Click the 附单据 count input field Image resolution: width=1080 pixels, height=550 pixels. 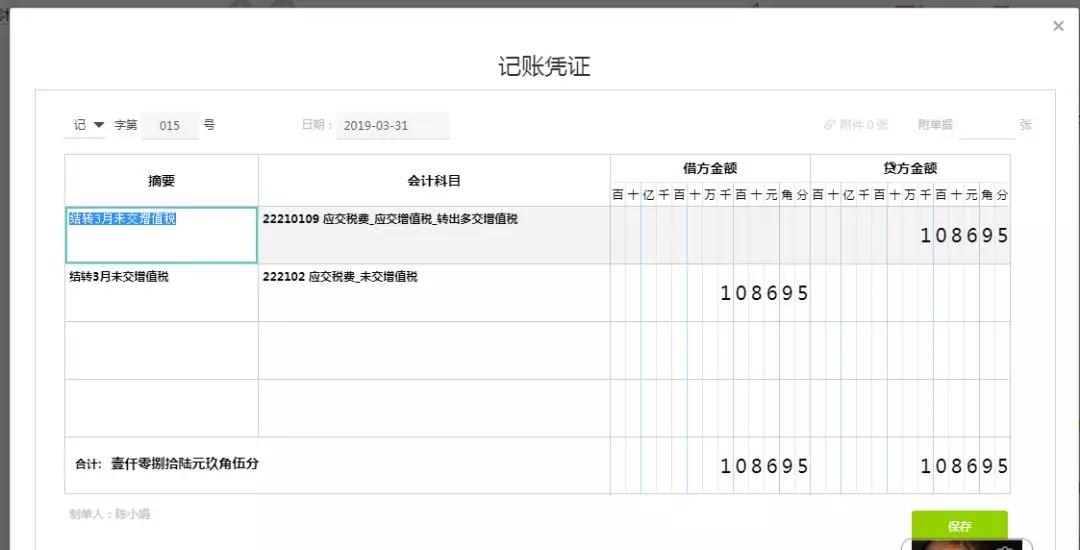(x=987, y=125)
